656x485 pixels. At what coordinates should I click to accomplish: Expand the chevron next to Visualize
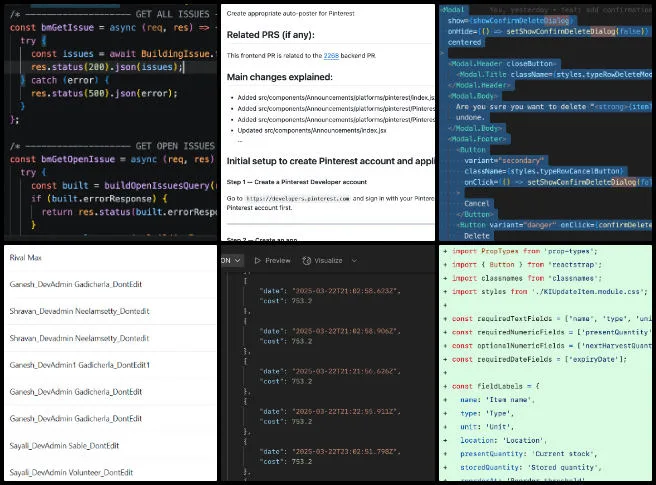click(354, 260)
